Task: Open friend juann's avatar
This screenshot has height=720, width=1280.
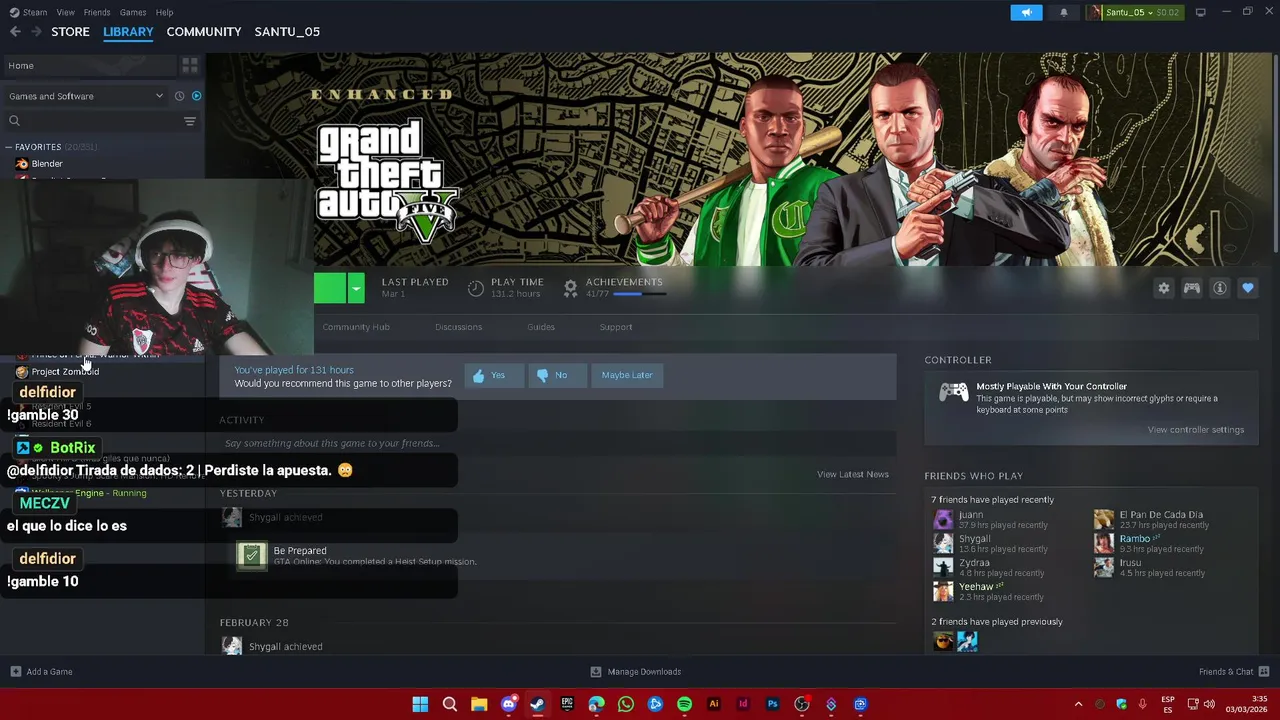Action: pos(943,519)
